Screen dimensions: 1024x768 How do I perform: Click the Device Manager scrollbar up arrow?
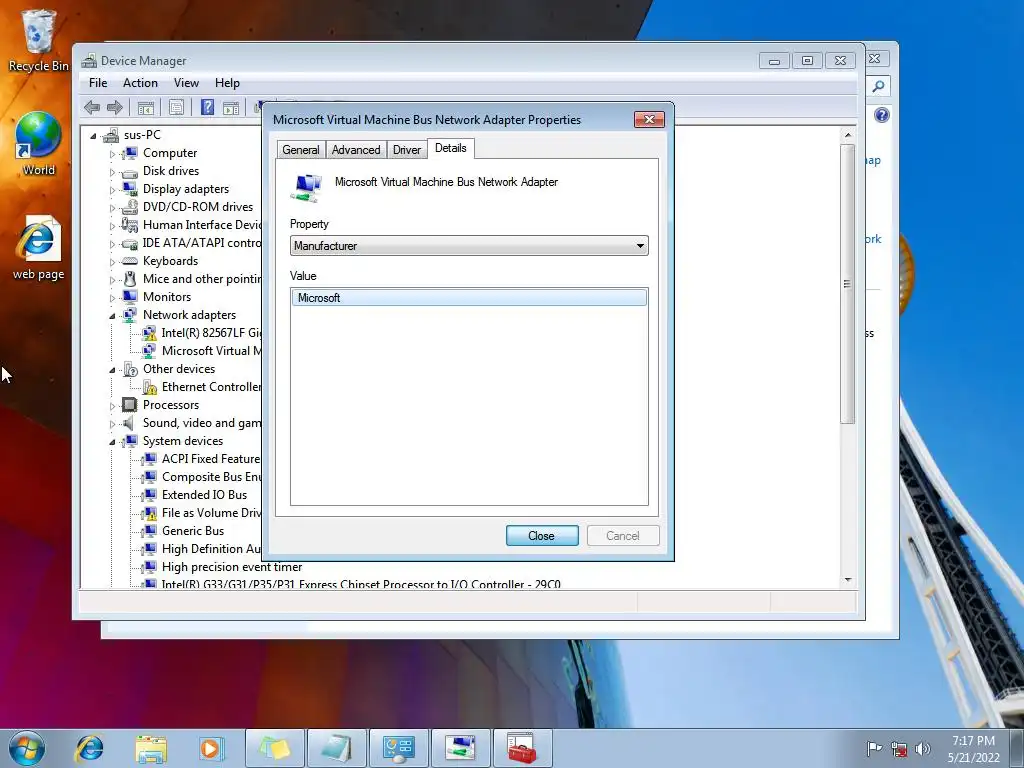pos(848,135)
